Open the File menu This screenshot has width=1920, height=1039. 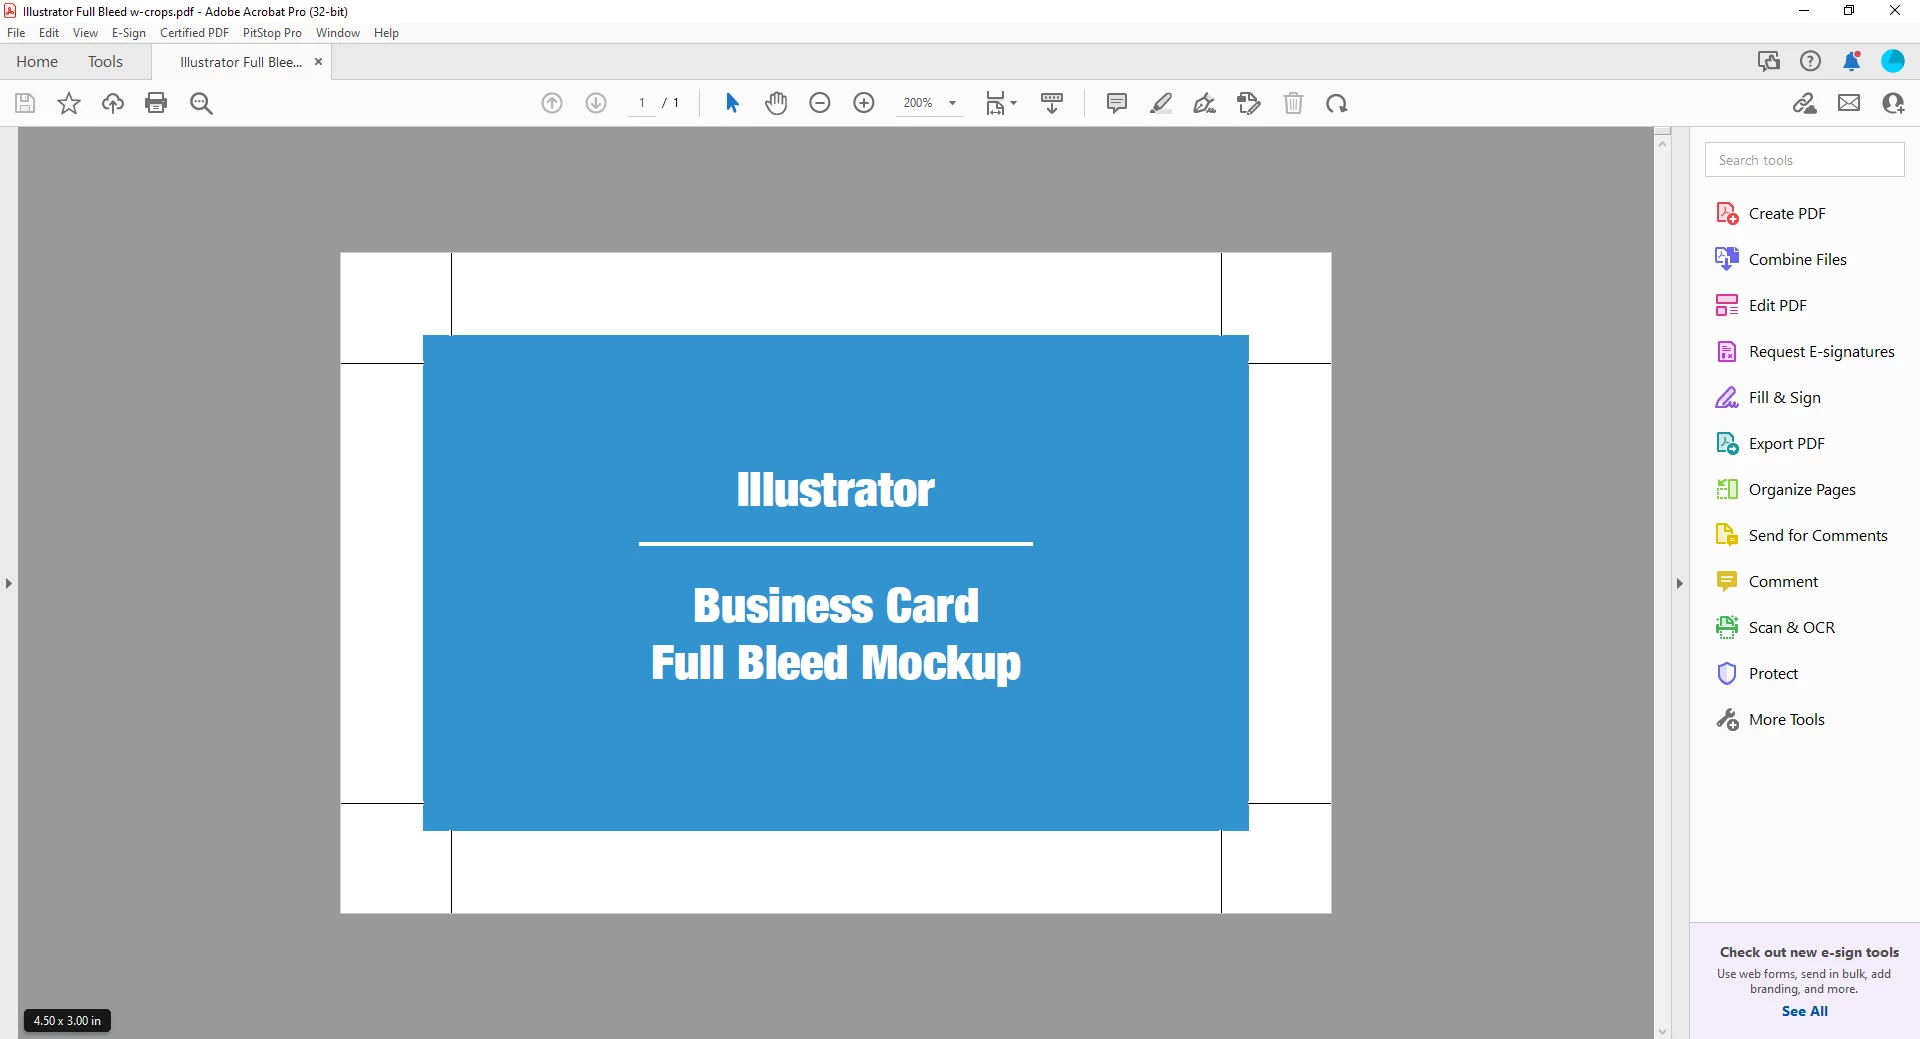(x=16, y=33)
